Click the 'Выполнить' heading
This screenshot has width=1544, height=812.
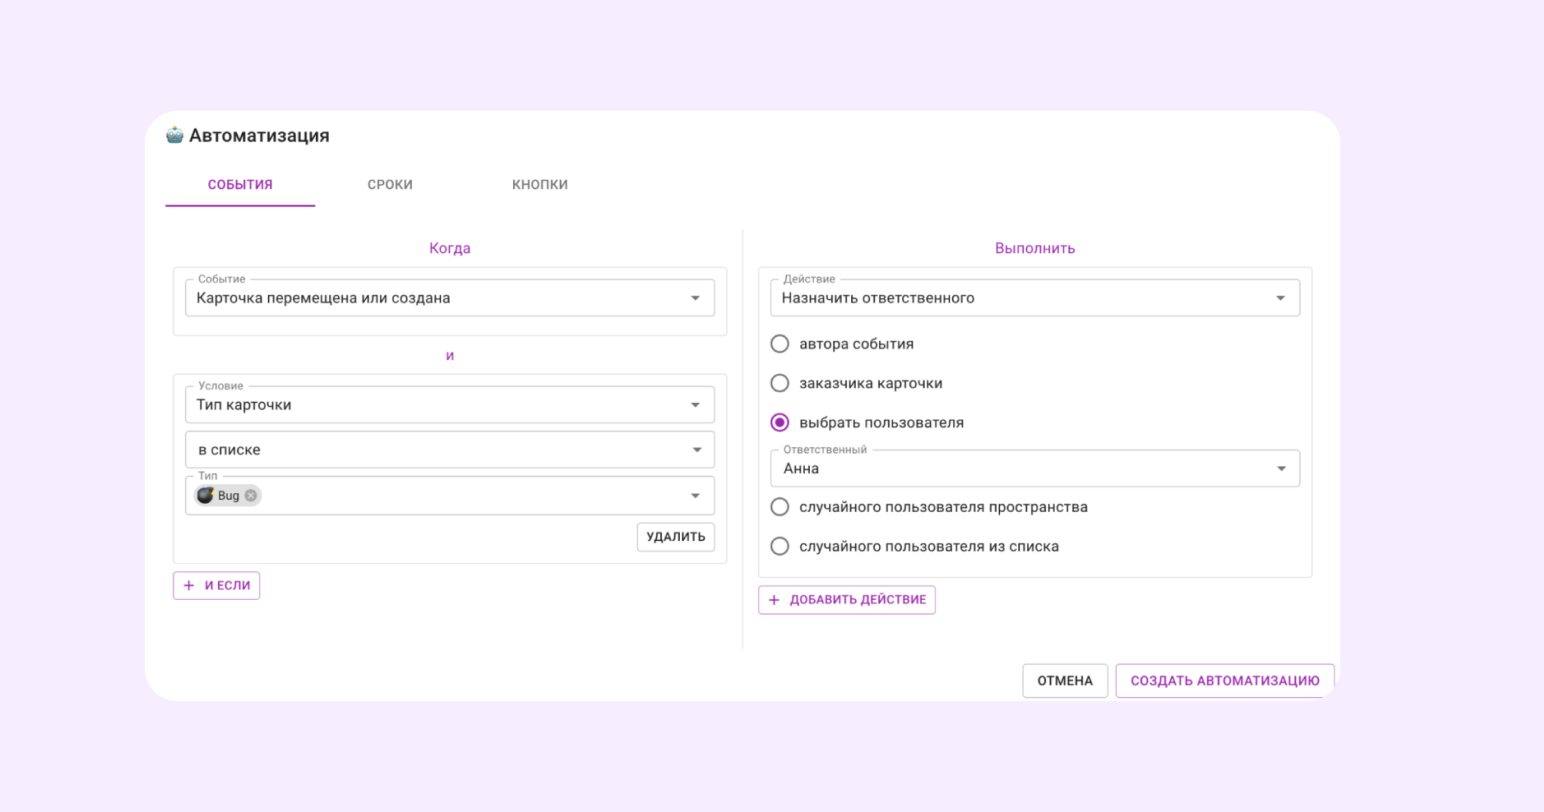click(1035, 249)
